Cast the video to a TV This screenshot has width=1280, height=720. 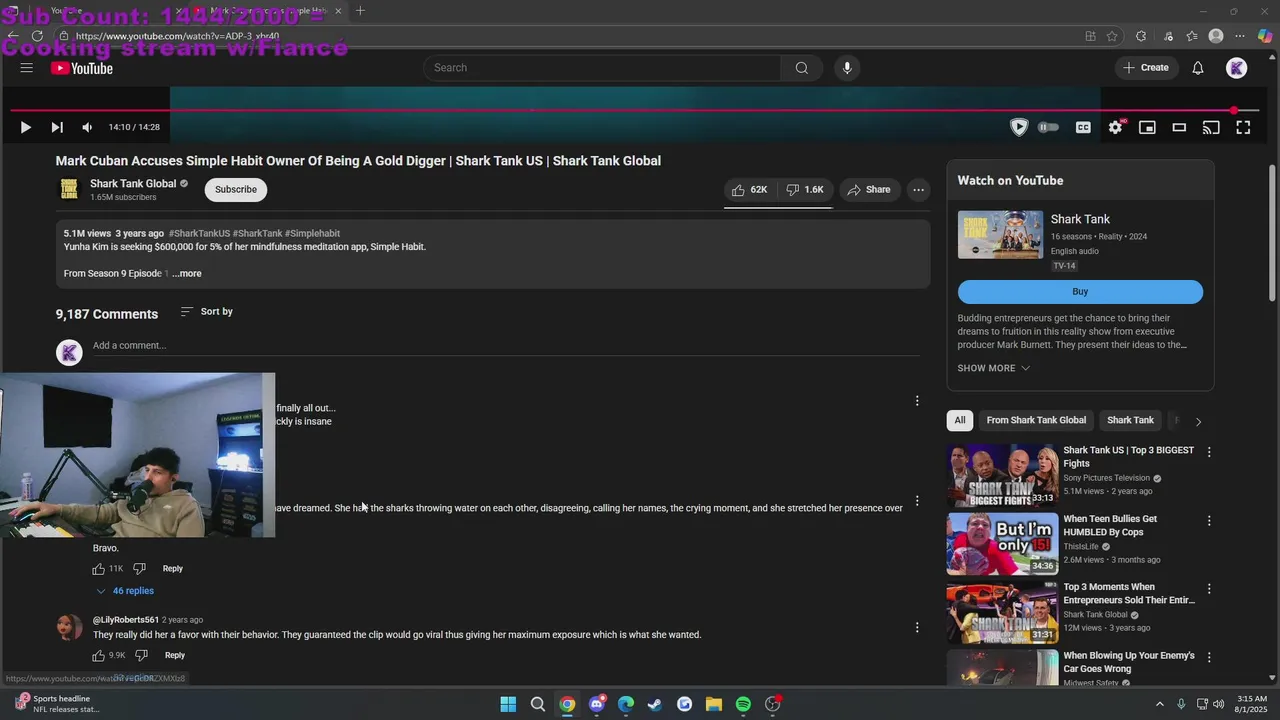1211,127
